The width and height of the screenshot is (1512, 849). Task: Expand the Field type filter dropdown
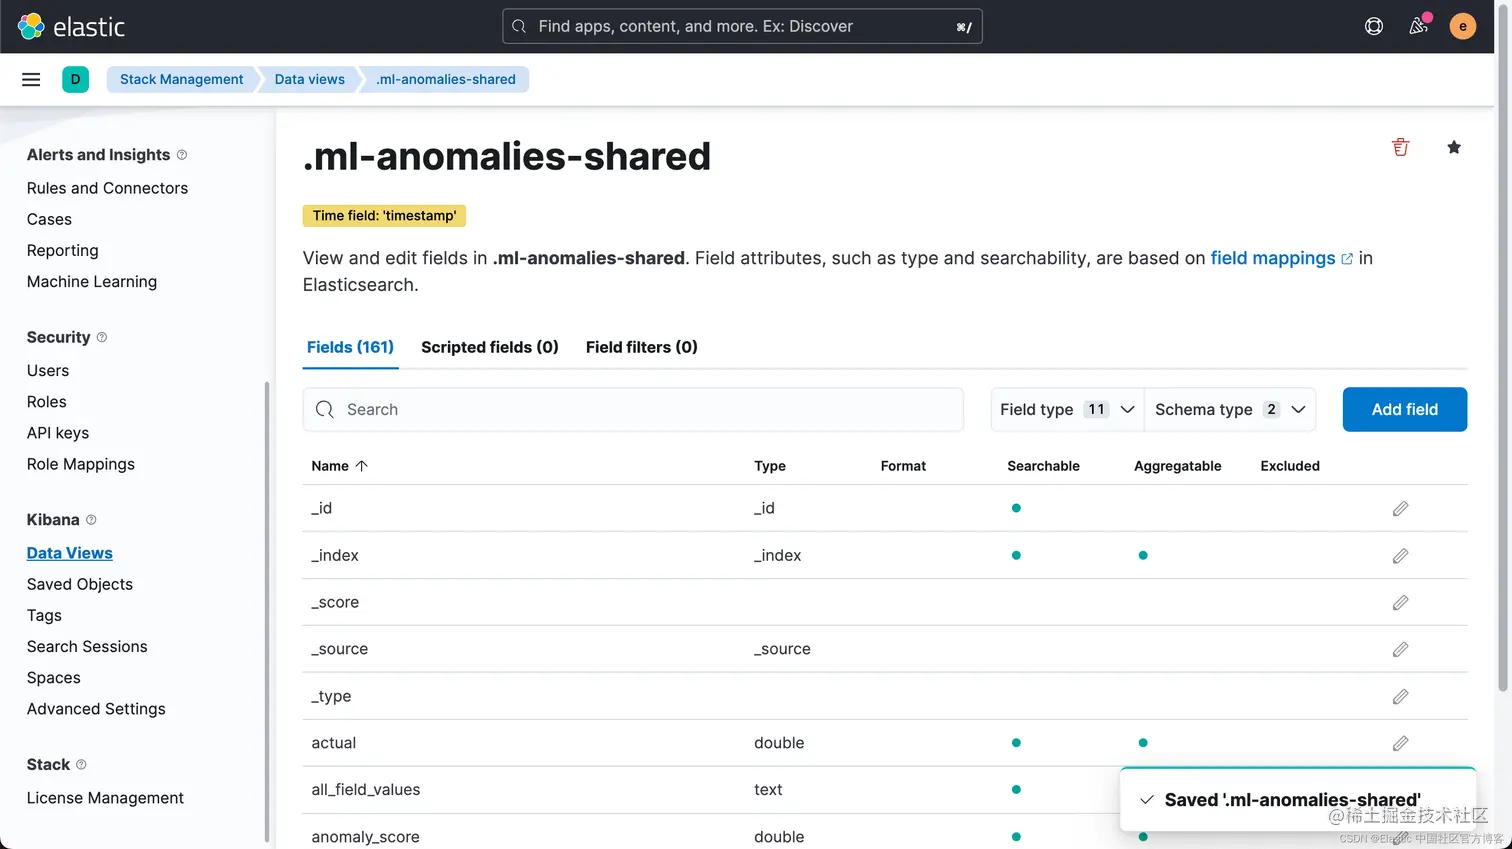pos(1067,410)
